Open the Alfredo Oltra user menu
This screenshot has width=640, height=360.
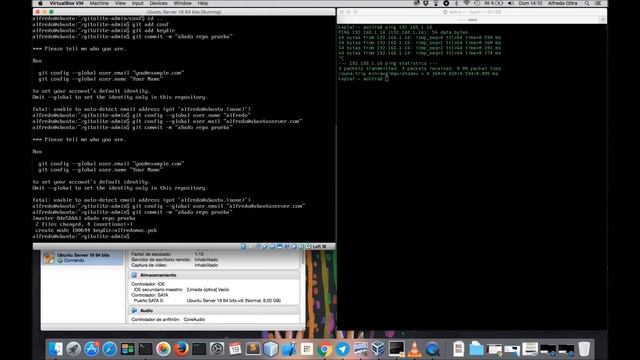(563, 3)
